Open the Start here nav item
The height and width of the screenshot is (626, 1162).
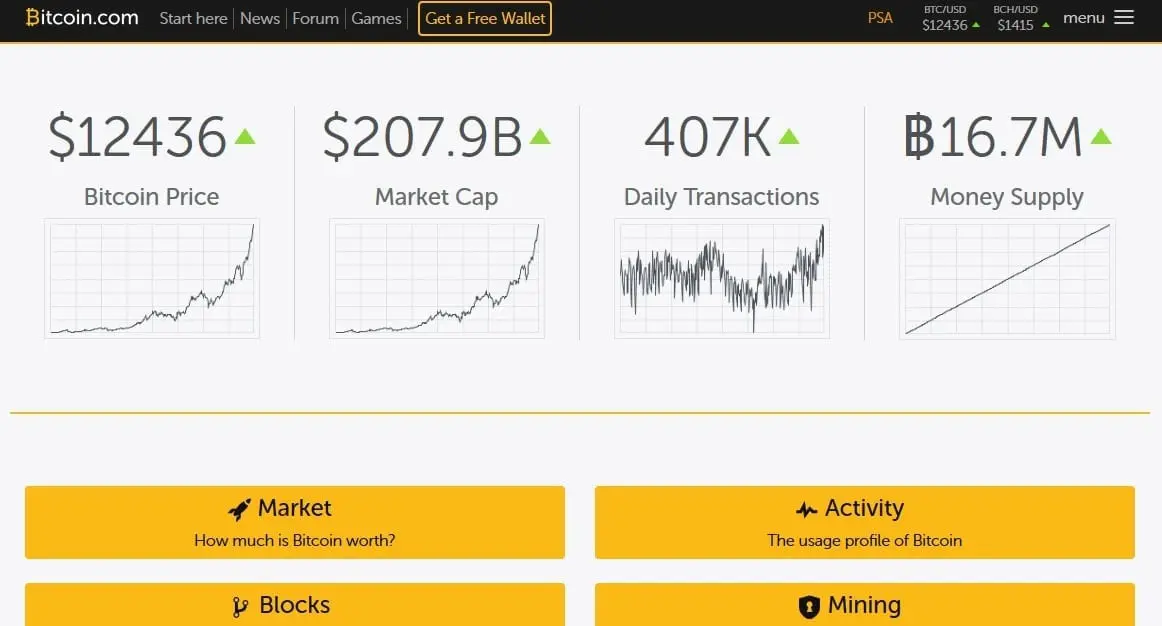tap(193, 19)
